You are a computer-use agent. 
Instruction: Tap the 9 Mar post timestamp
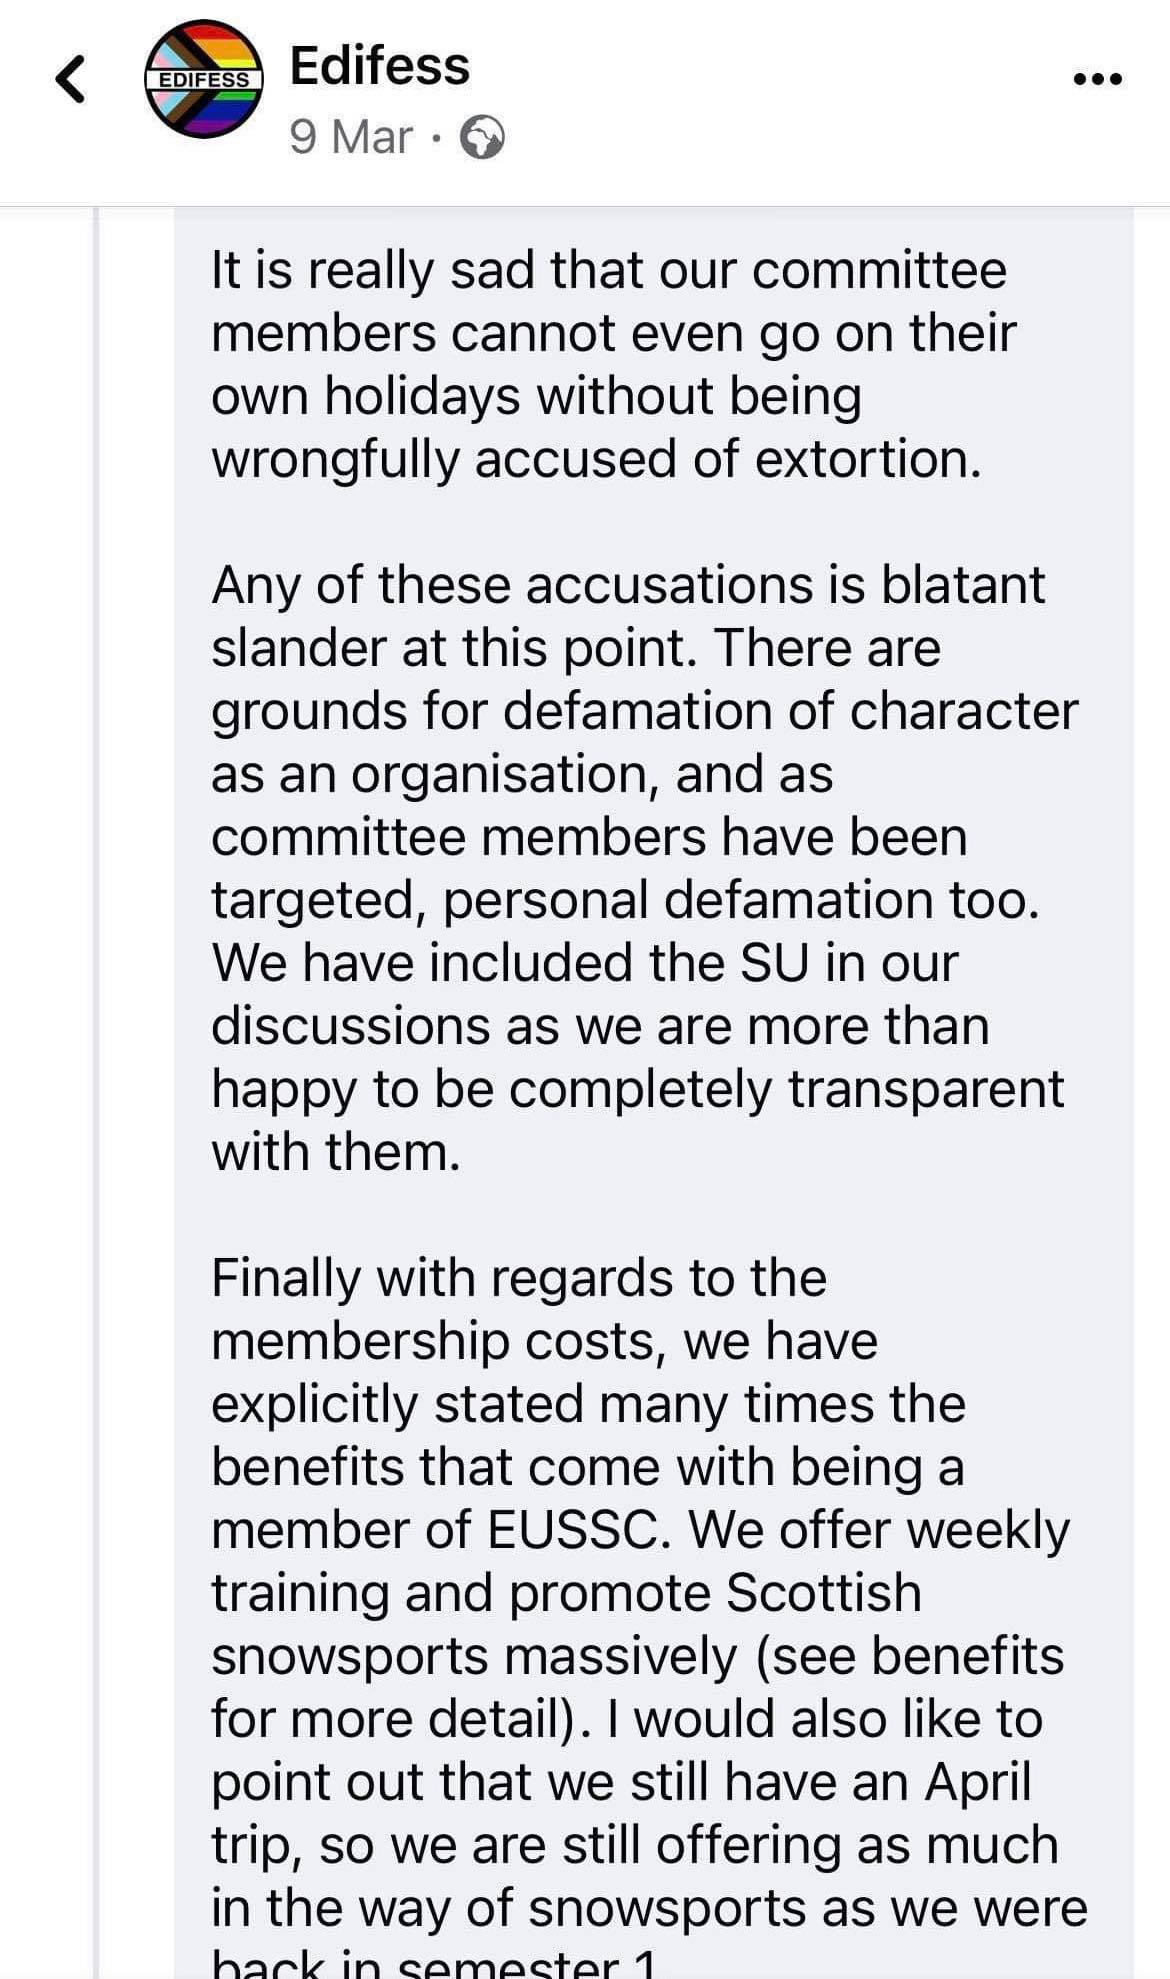(x=351, y=137)
